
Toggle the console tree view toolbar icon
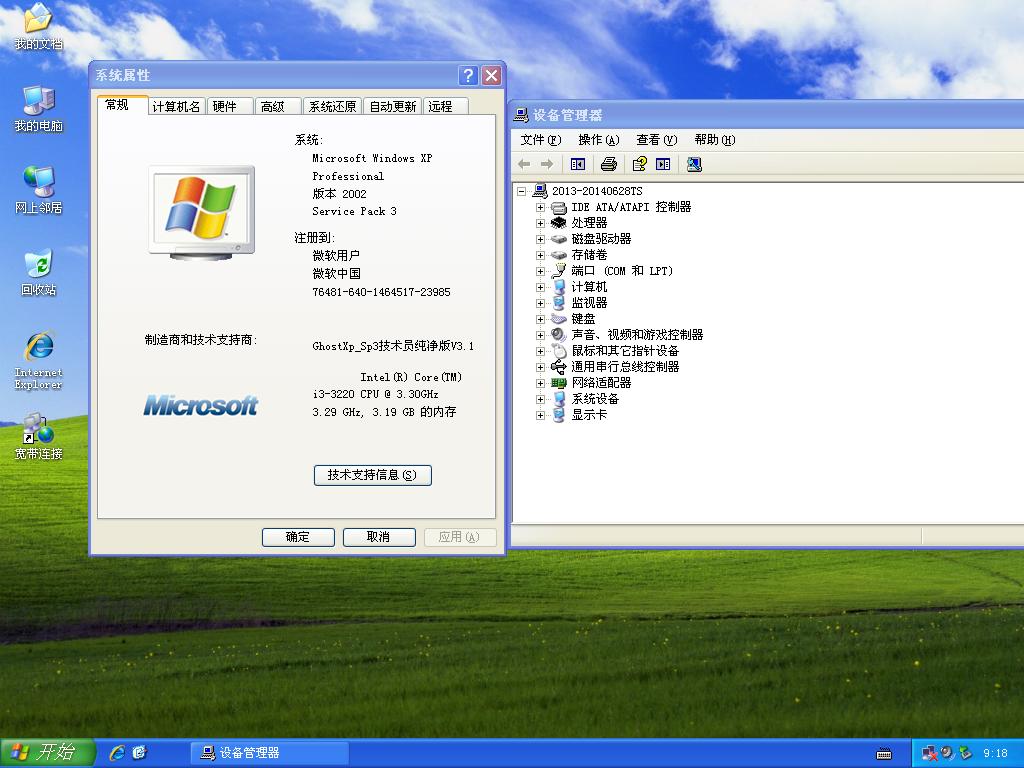pos(578,165)
